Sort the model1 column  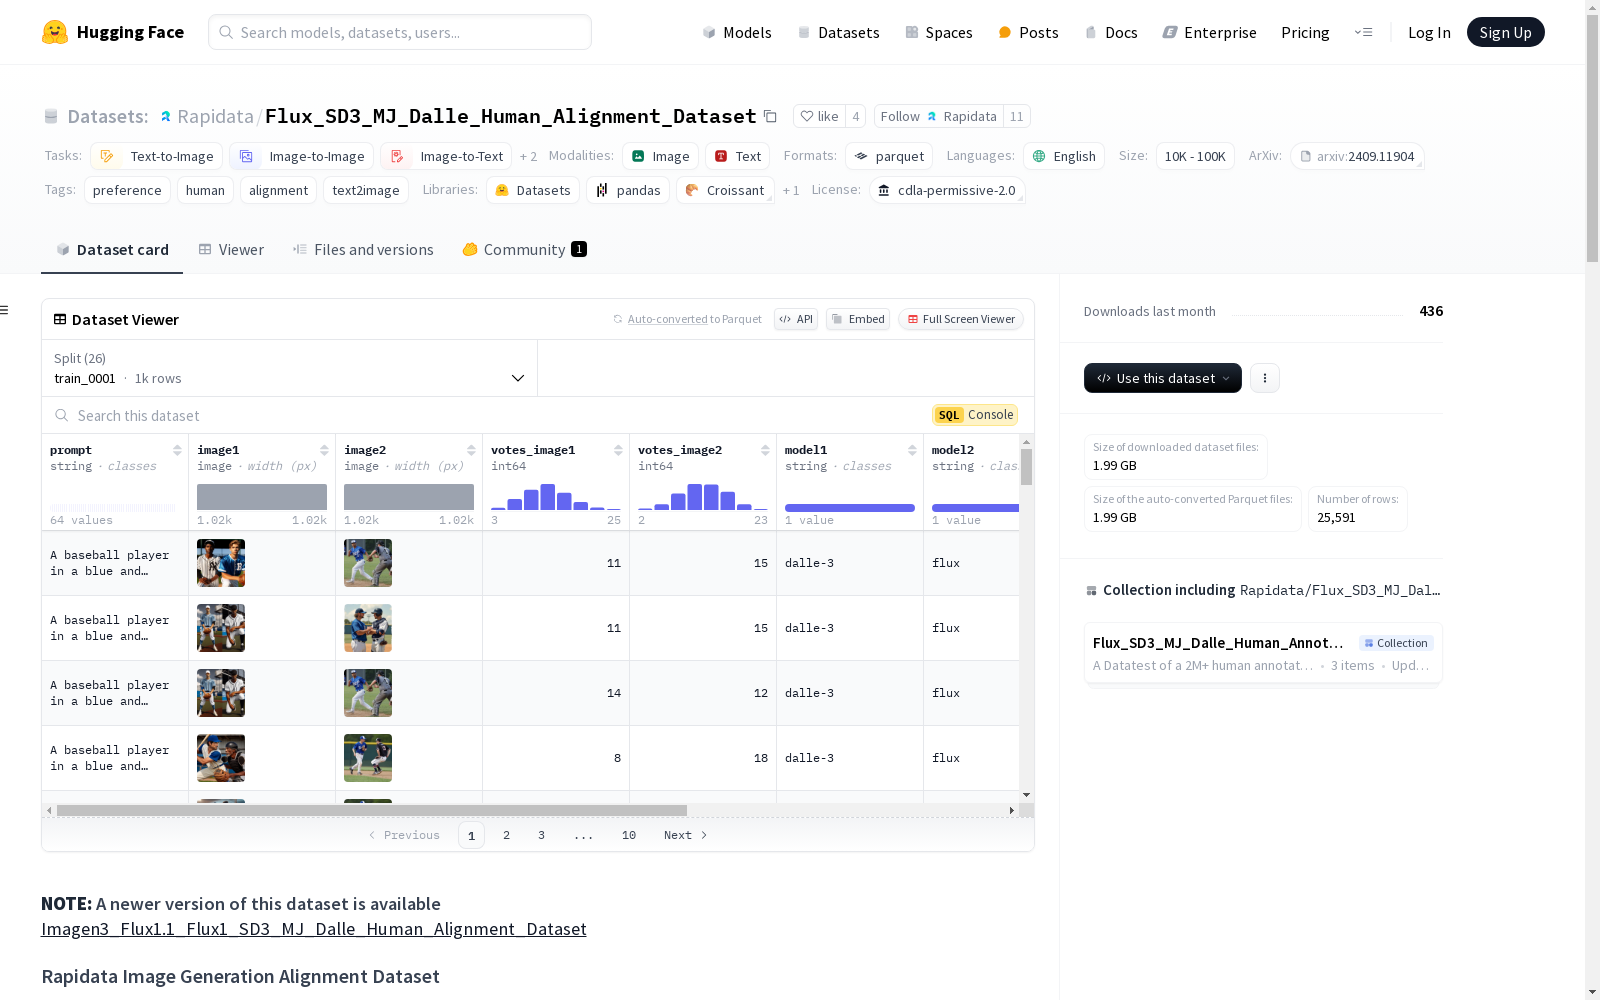click(x=912, y=450)
